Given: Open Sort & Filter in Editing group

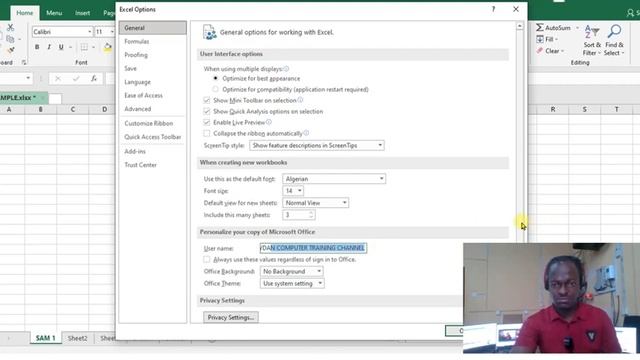Looking at the screenshot, I should coord(592,40).
